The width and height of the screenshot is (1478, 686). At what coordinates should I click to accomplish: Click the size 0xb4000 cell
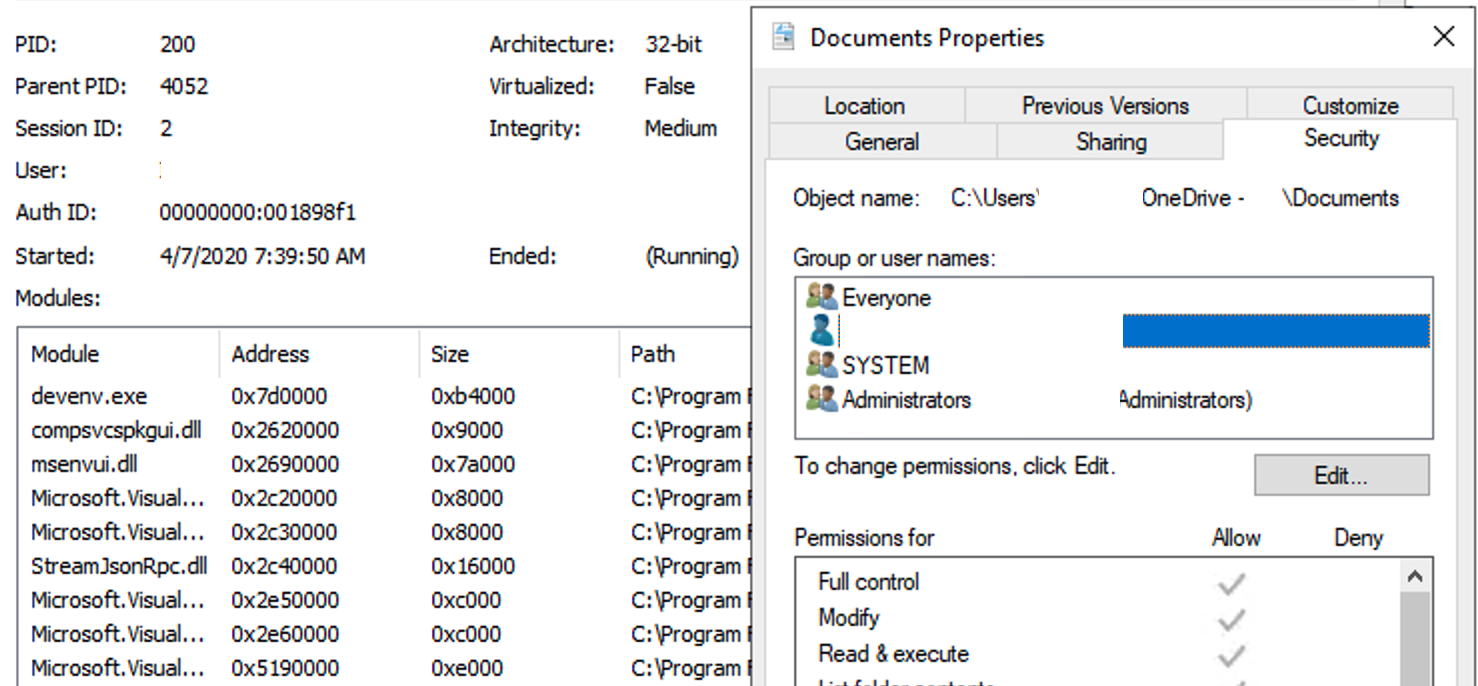[473, 396]
